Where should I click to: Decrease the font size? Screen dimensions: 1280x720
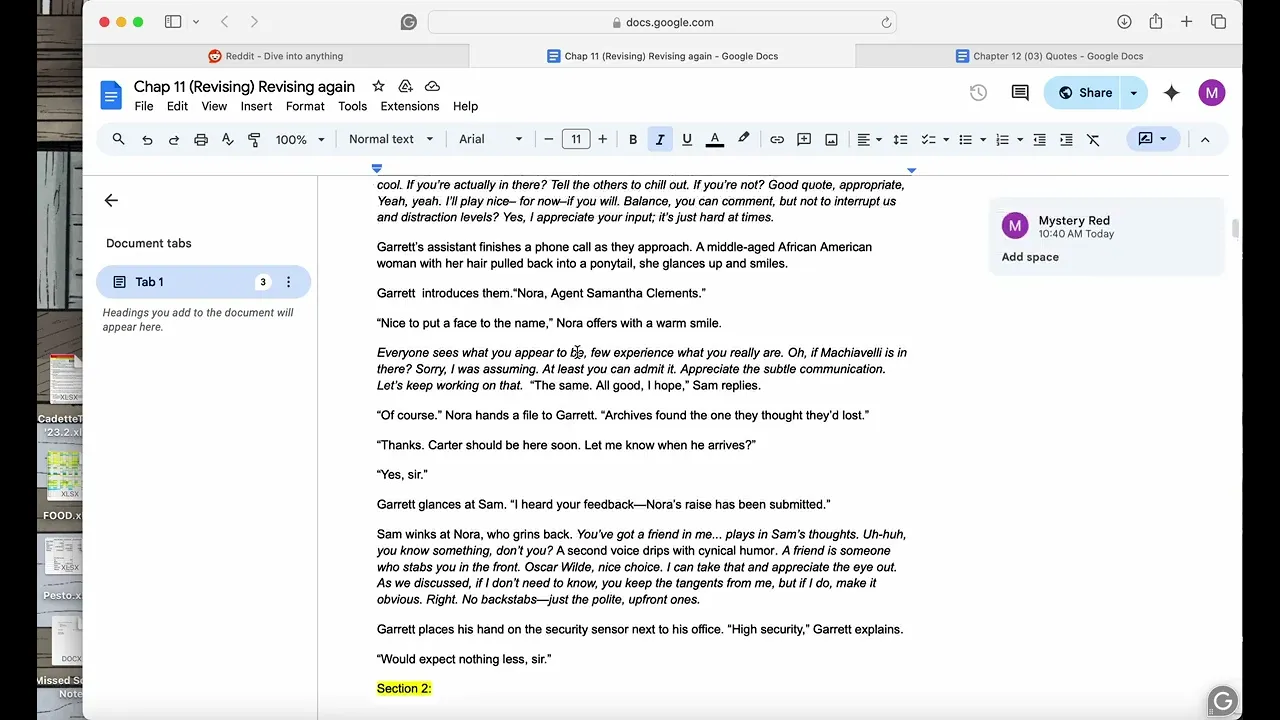coord(549,140)
